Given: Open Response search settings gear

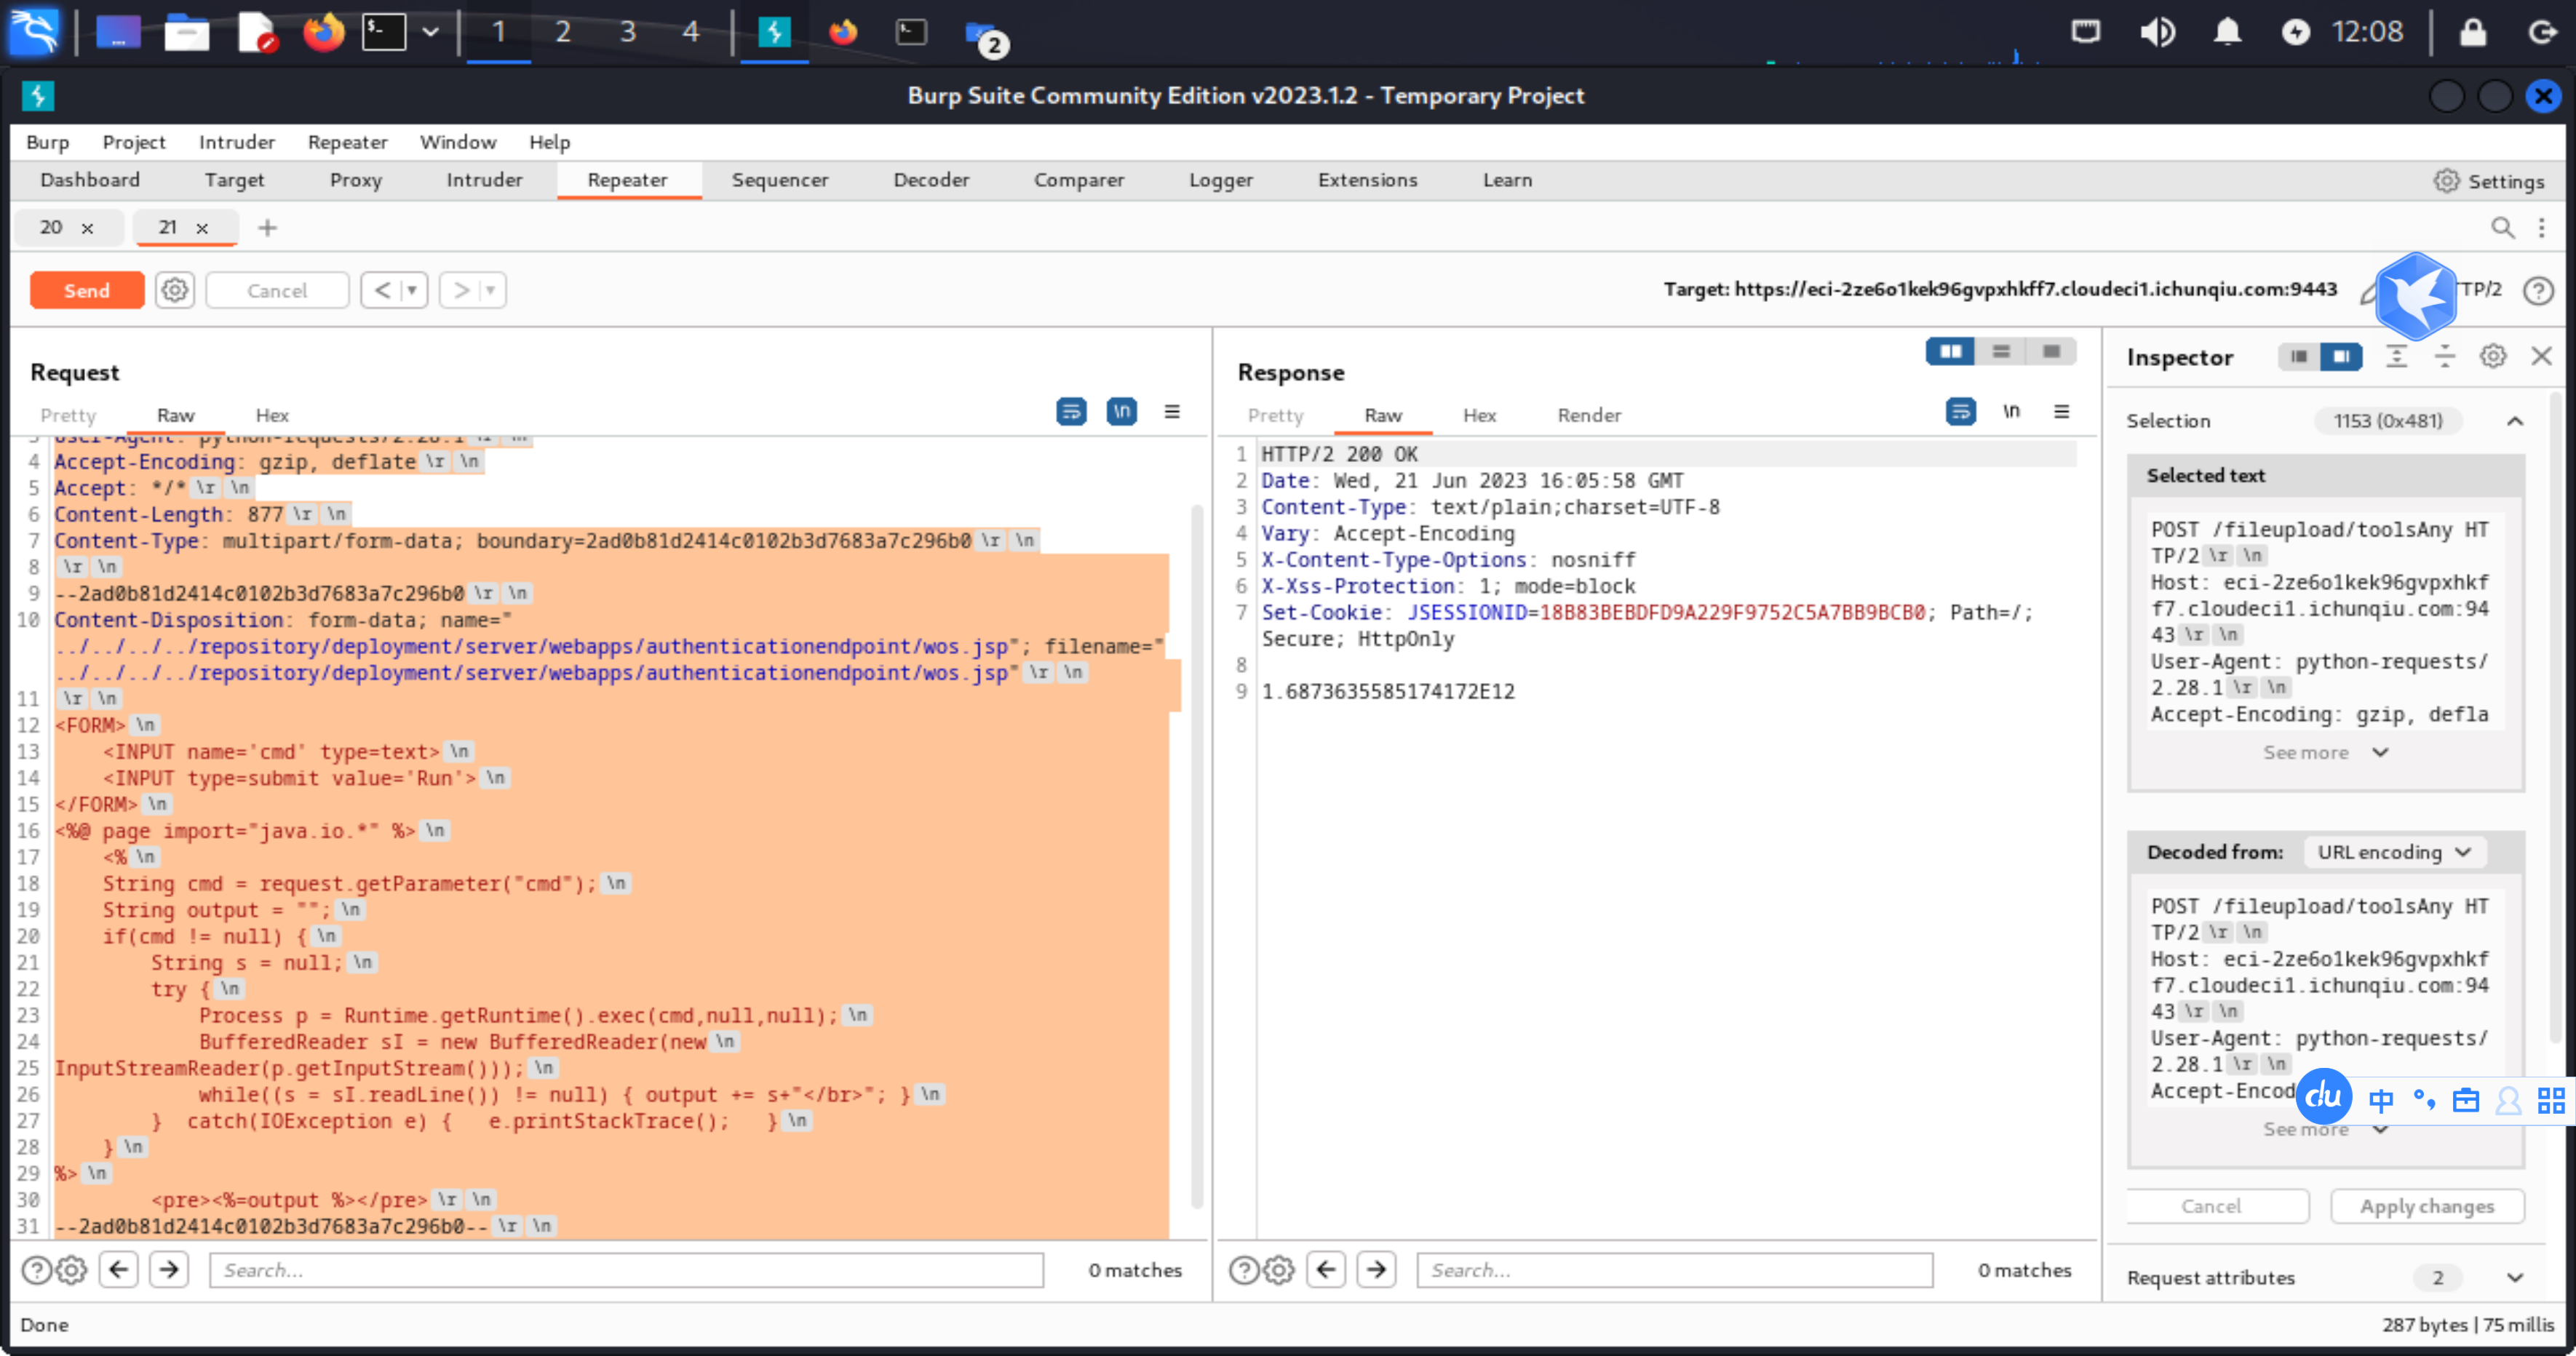Looking at the screenshot, I should (1278, 1270).
